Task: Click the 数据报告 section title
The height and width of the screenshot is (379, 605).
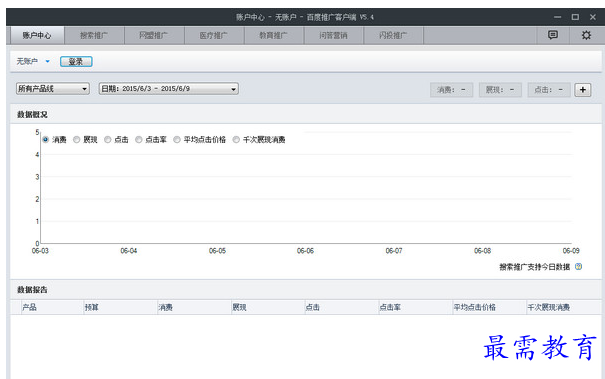Action: tap(32, 290)
